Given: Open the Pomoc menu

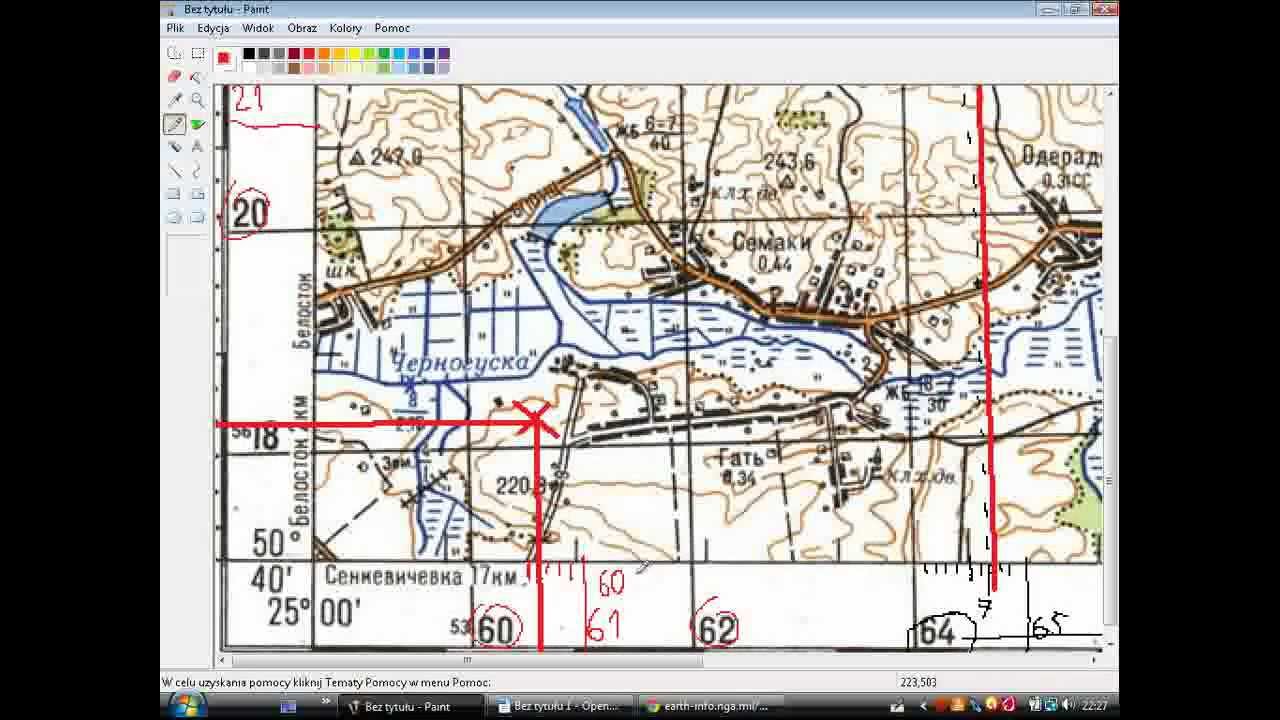Looking at the screenshot, I should (392, 28).
